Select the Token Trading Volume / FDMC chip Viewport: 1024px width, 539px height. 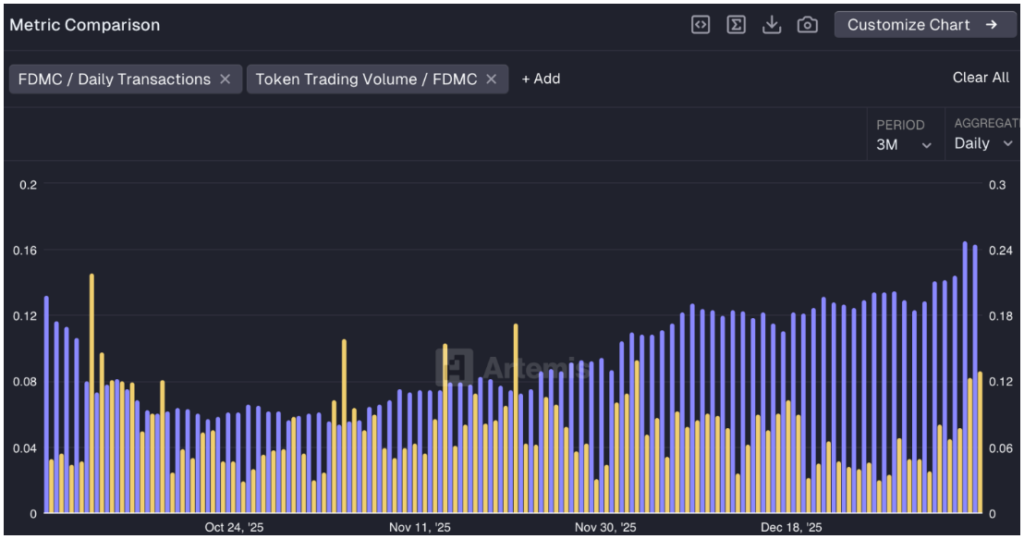coord(366,79)
